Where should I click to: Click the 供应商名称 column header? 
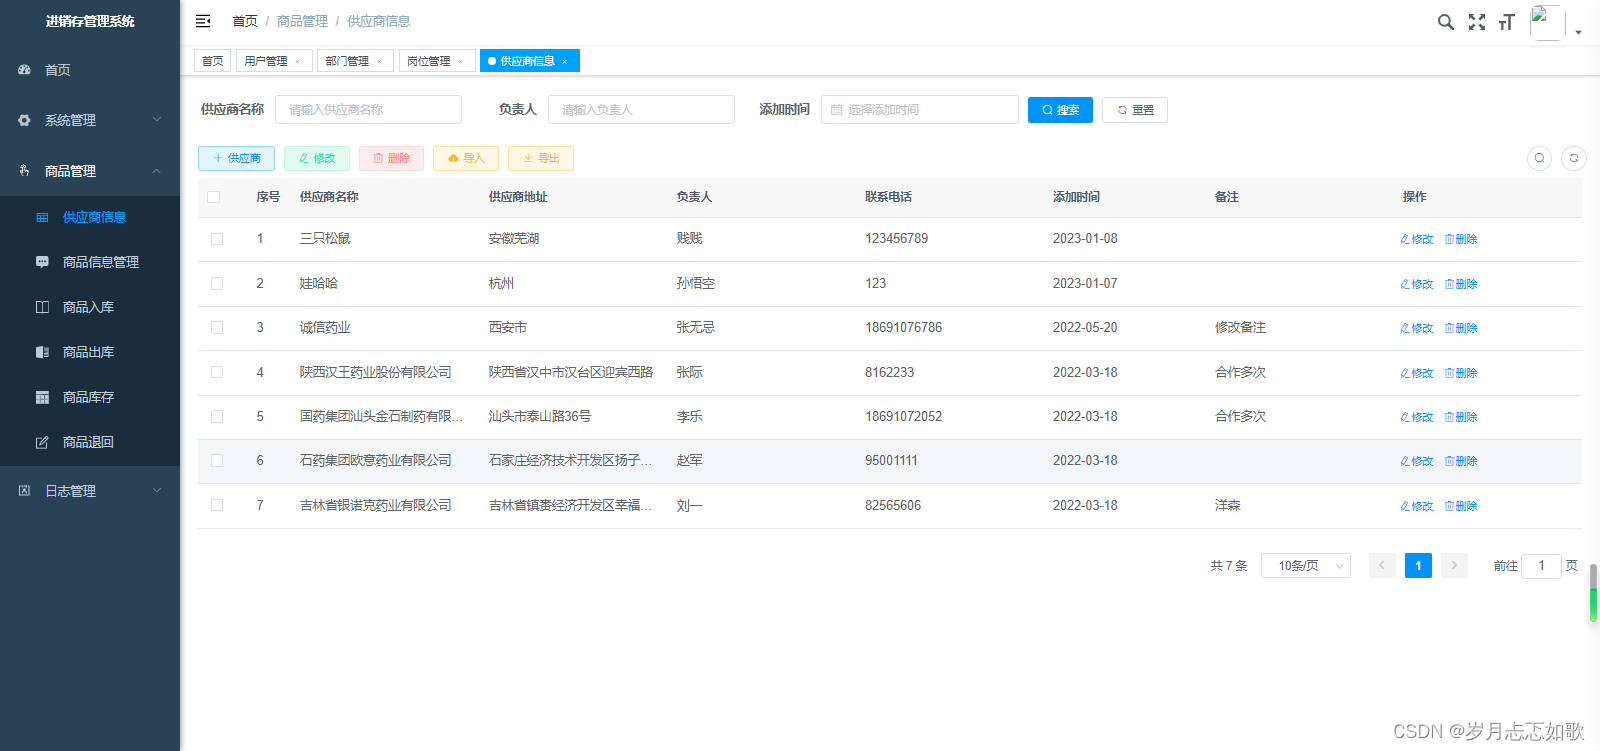click(x=329, y=197)
